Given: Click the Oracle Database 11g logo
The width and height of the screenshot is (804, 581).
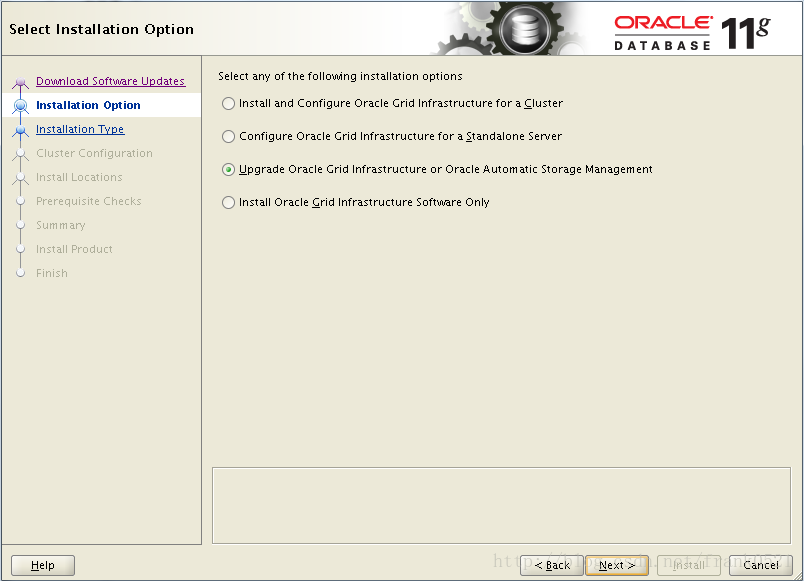Looking at the screenshot, I should coord(692,33).
